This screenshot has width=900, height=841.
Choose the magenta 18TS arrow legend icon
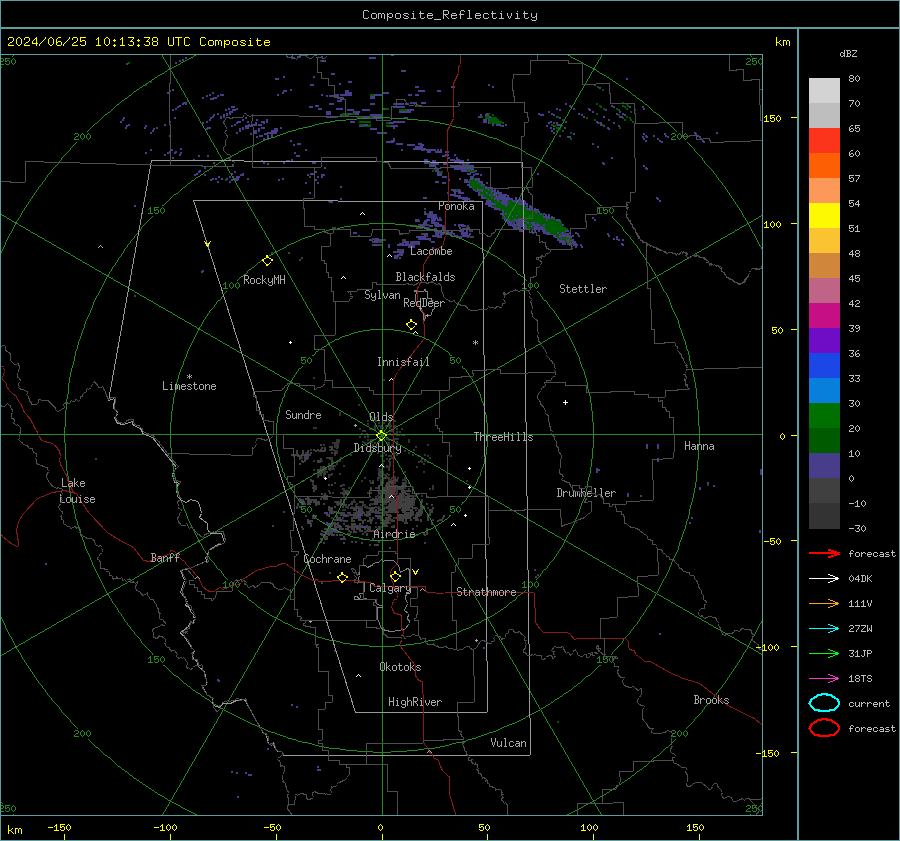824,679
